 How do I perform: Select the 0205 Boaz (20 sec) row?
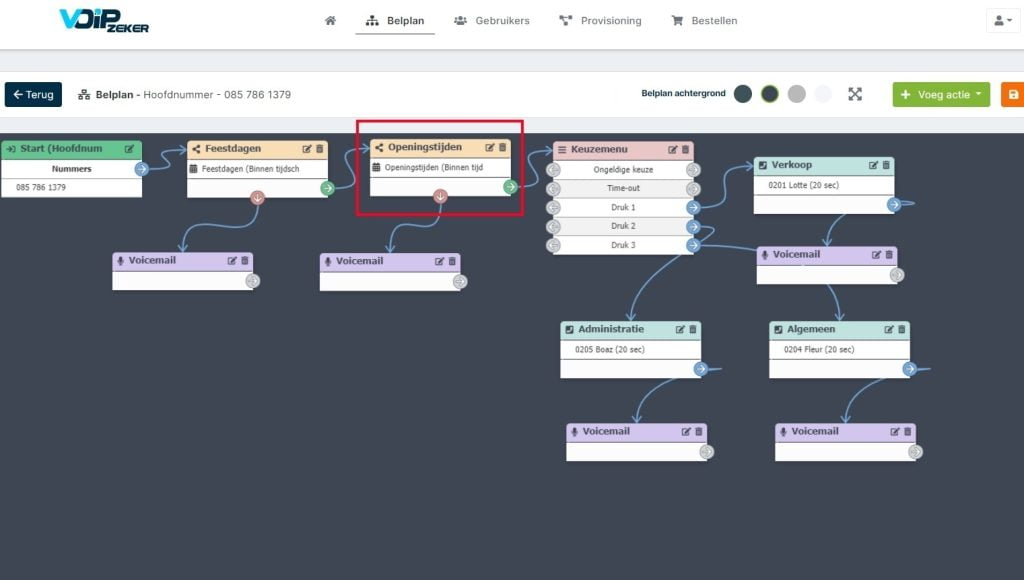tap(631, 349)
